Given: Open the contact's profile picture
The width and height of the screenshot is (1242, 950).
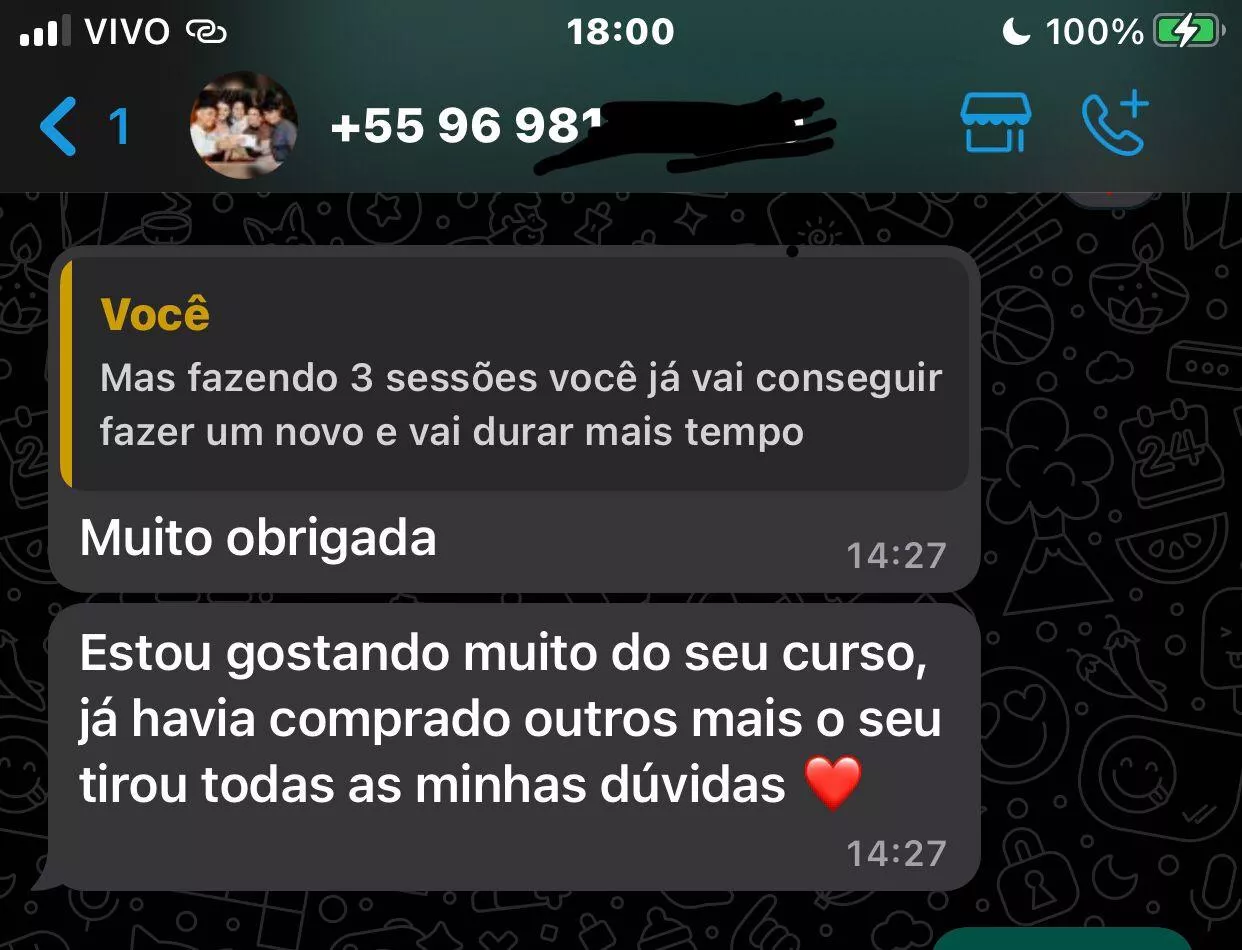Looking at the screenshot, I should 243,125.
